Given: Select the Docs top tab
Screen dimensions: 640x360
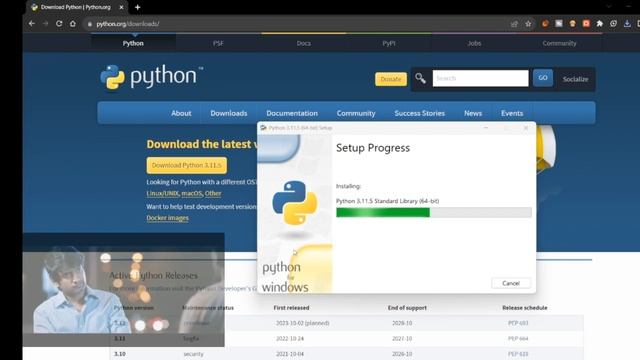Looking at the screenshot, I should click(304, 43).
